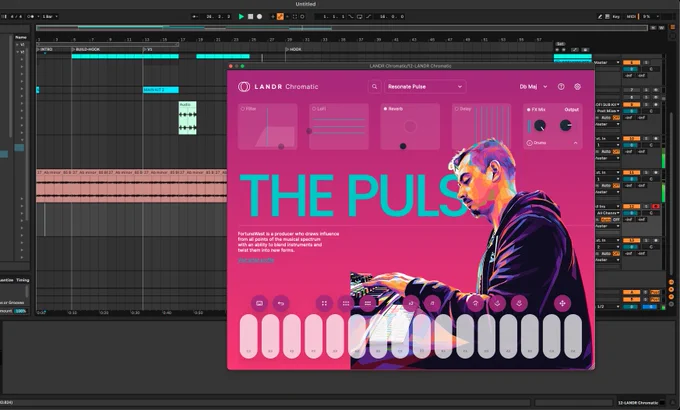Viewport: 680px width, 410px height.
Task: Enable Draw Mode pencil icon in Ableton
Action: (x=600, y=16)
